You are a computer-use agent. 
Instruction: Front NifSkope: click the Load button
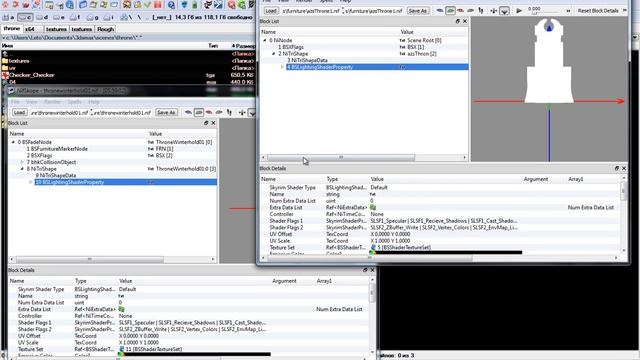pyautogui.click(x=271, y=11)
